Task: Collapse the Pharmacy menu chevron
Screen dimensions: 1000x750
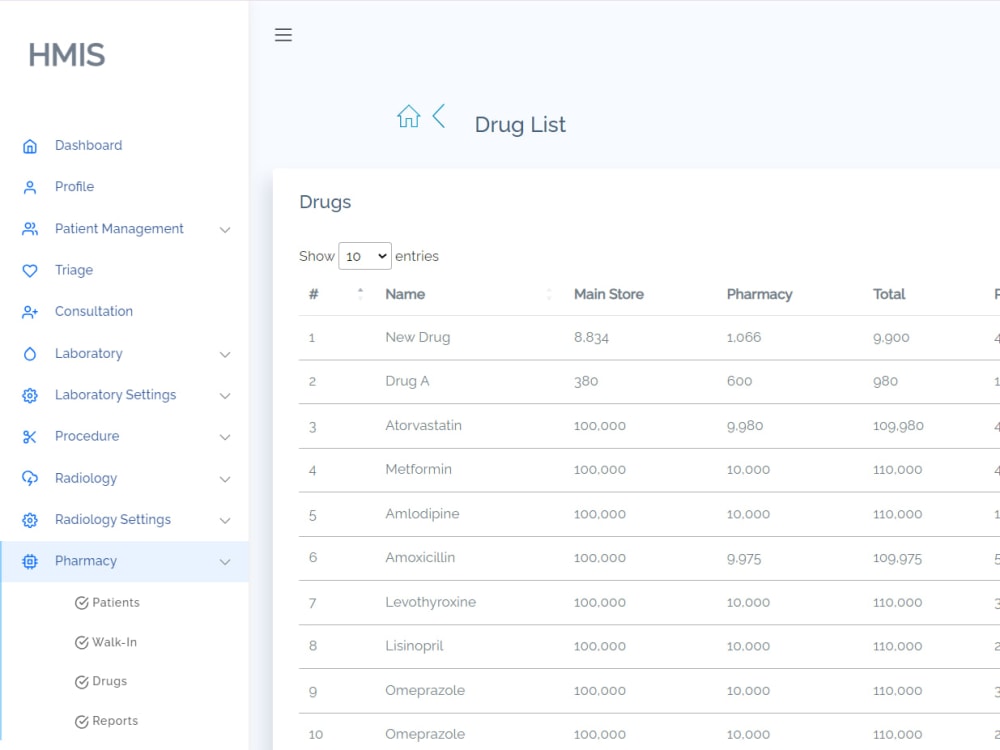Action: pos(225,562)
